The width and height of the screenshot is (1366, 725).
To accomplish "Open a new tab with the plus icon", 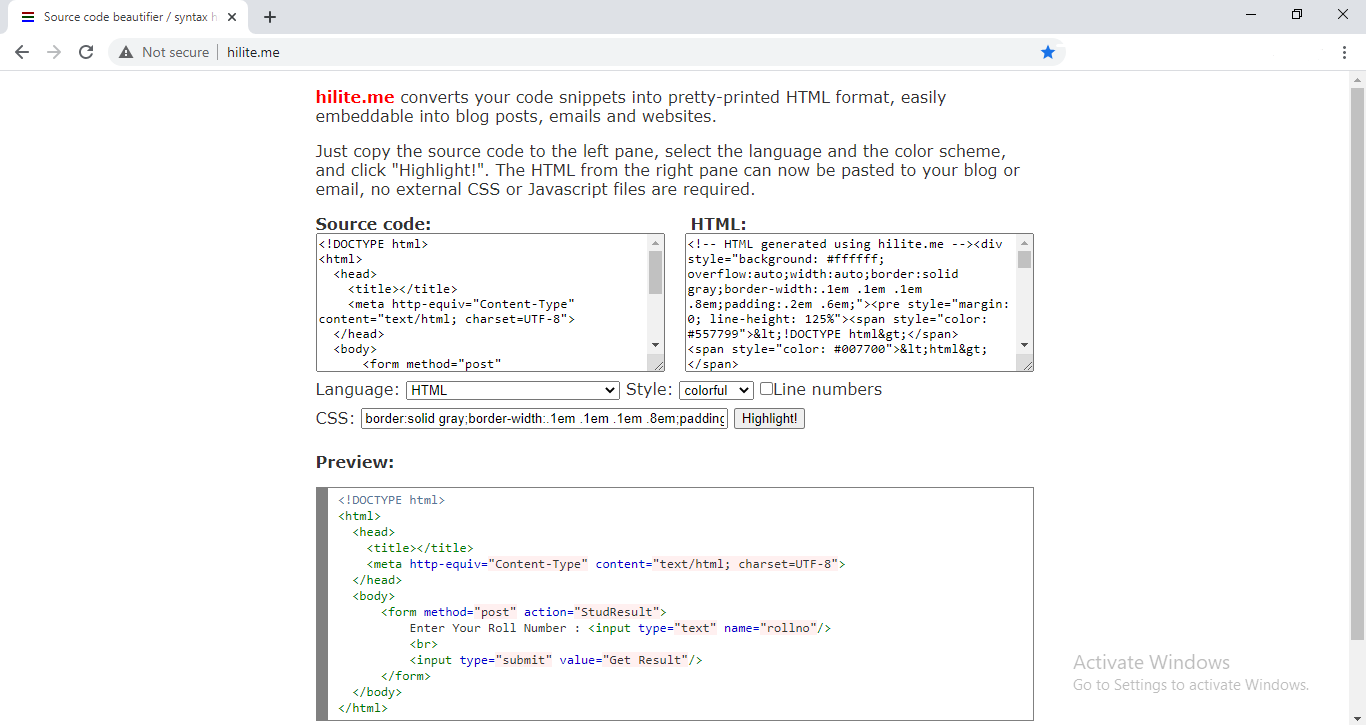I will tap(270, 16).
